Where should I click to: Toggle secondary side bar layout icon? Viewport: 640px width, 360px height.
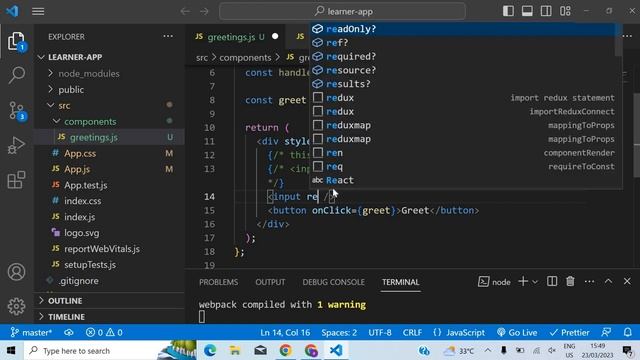point(546,11)
